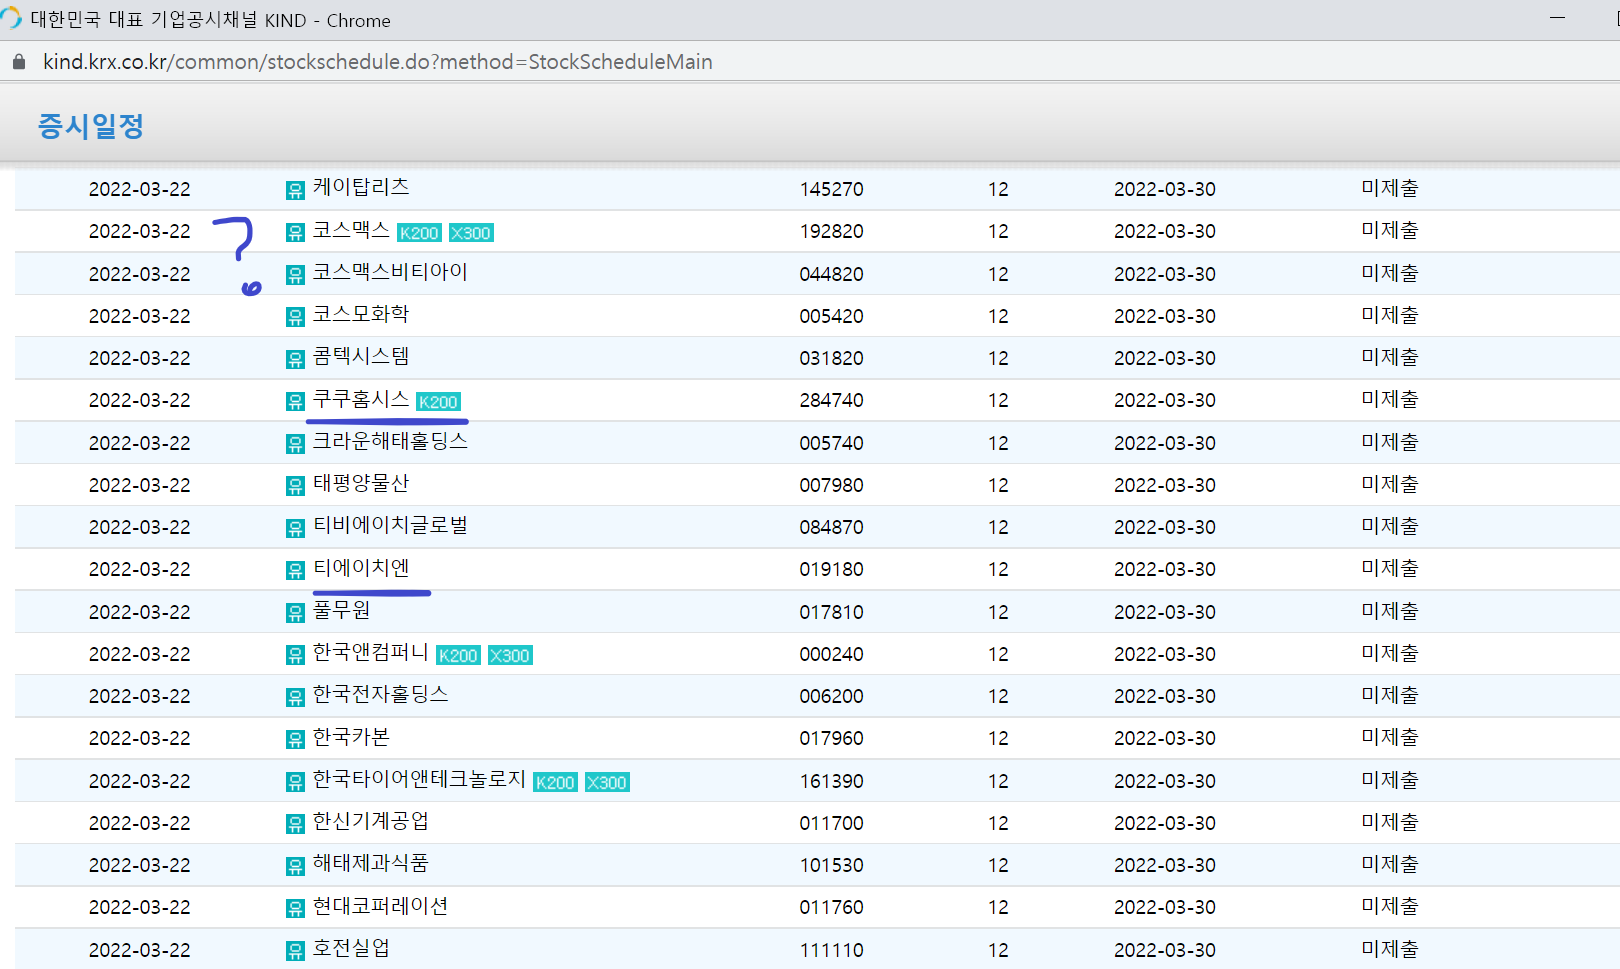This screenshot has width=1620, height=969.
Task: Open the 한국카본 company link
Action: coord(351,737)
